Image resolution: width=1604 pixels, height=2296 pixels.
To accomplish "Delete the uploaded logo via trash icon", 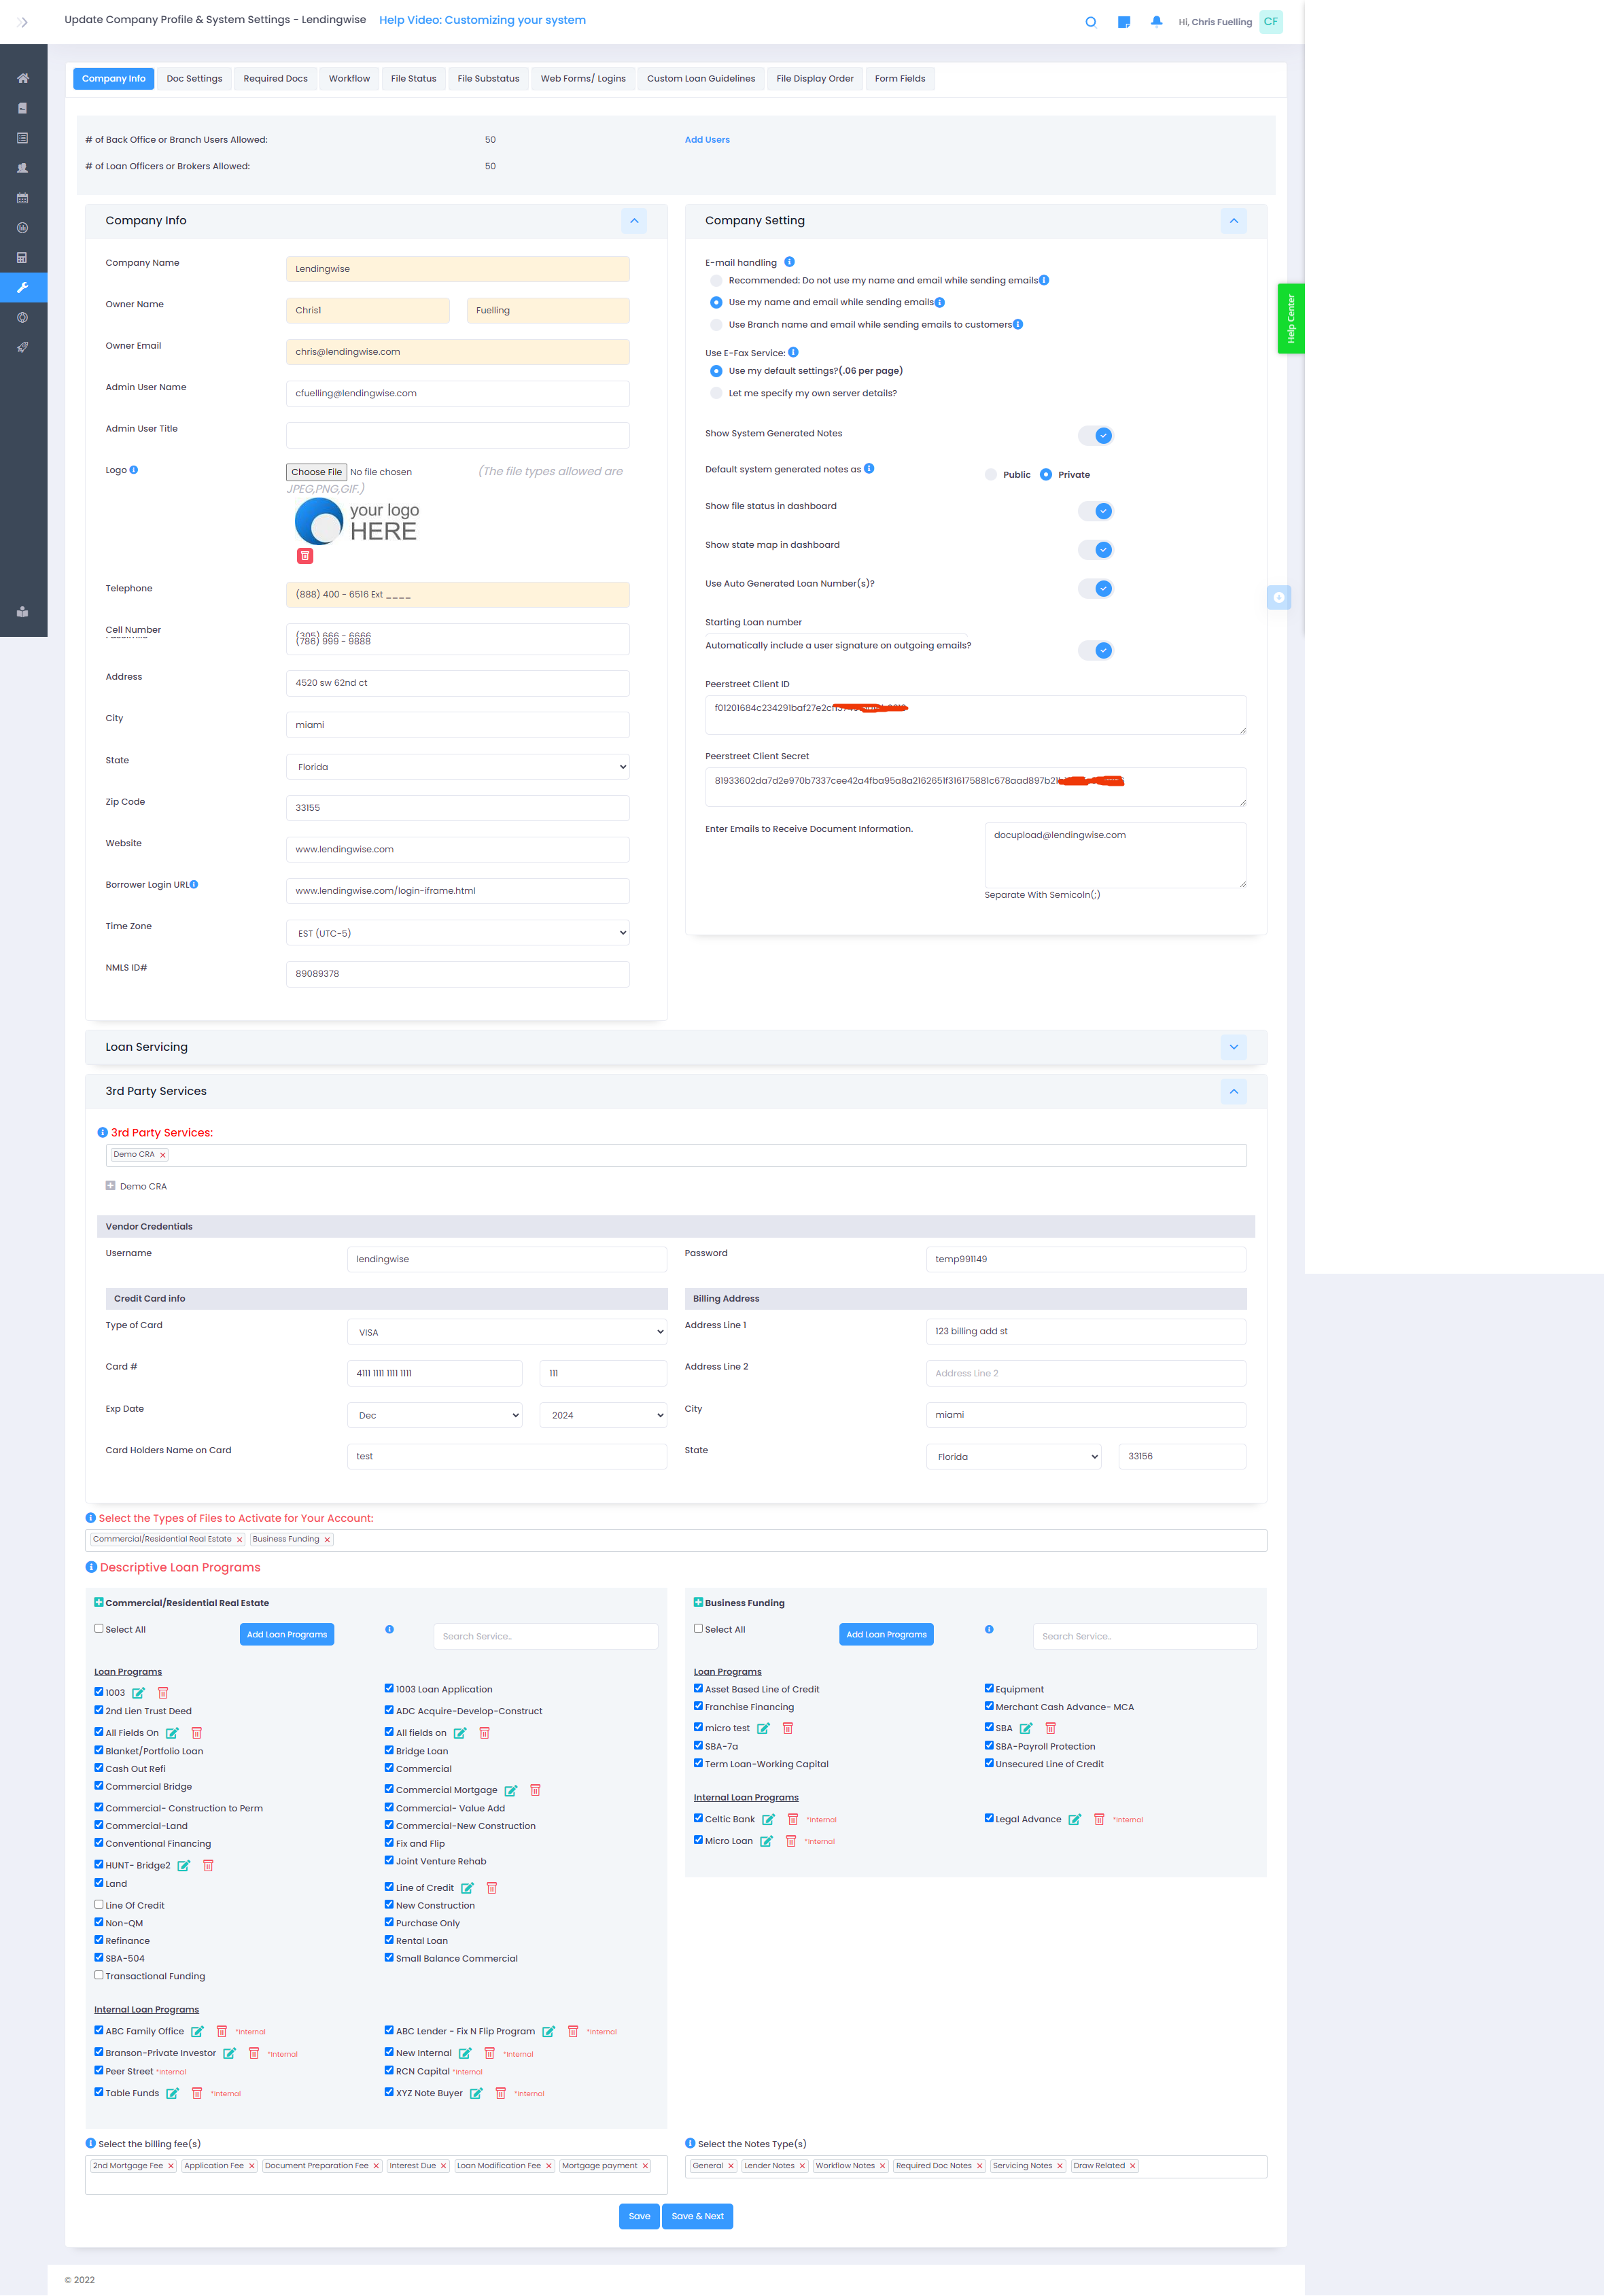I will 305,556.
